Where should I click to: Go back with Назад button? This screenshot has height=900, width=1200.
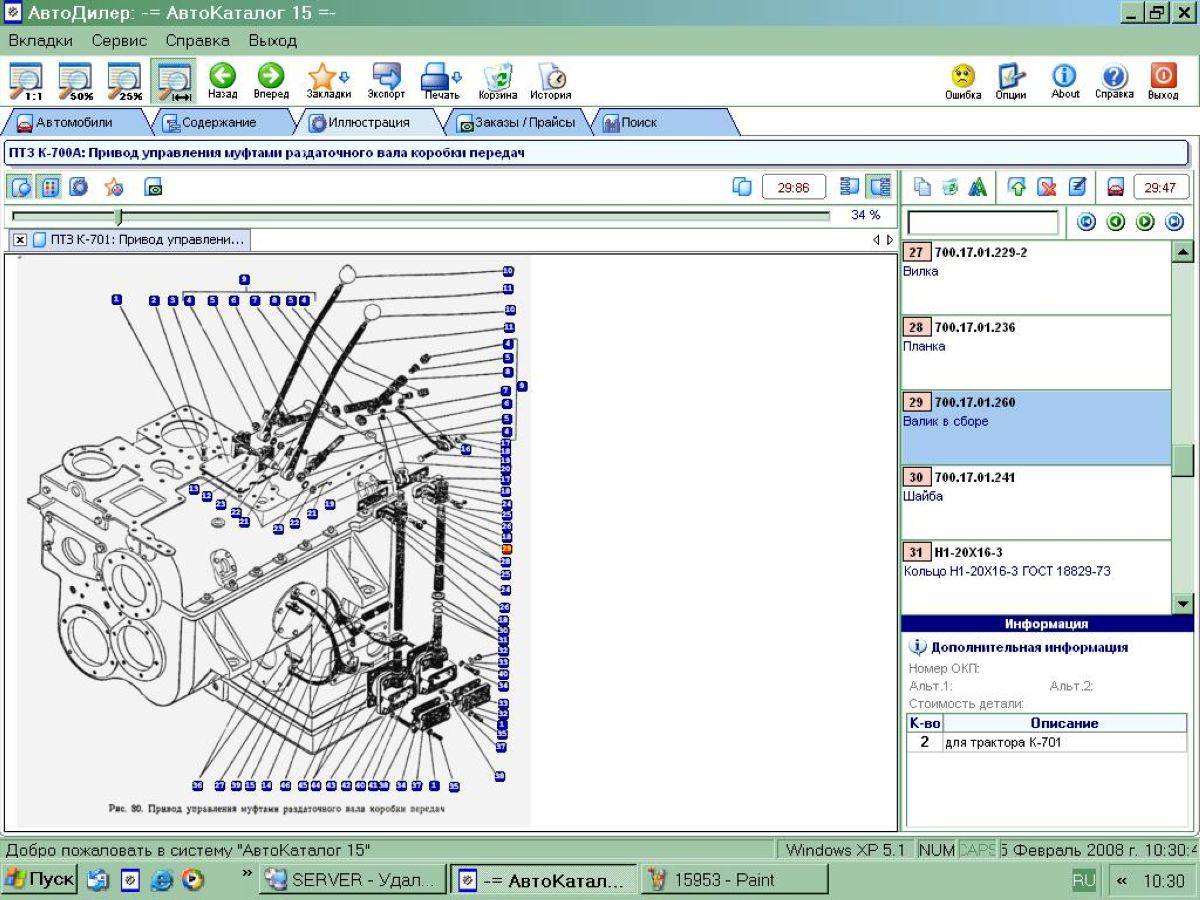(x=222, y=81)
